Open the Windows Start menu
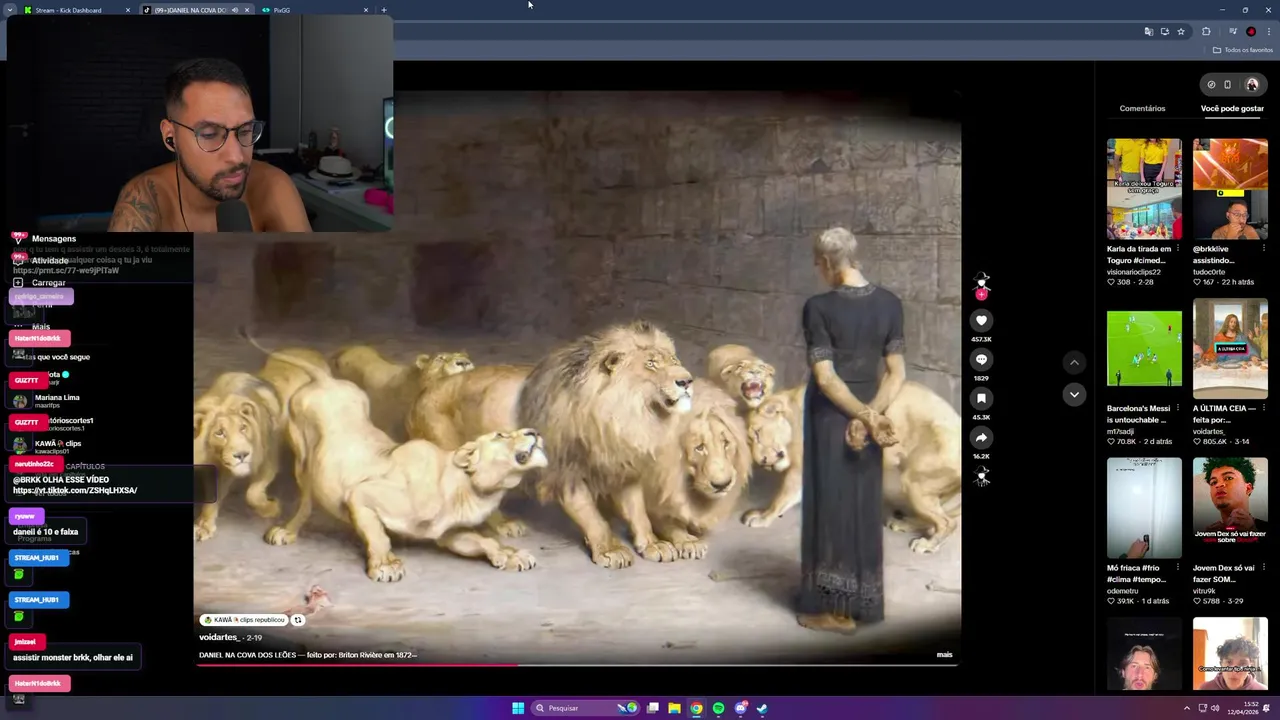The image size is (1280, 720). tap(518, 708)
